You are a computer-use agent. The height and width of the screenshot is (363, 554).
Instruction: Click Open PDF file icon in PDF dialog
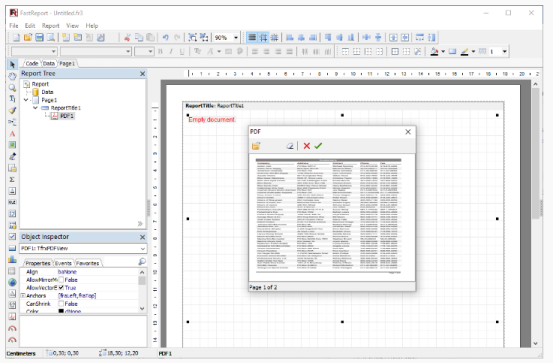pos(256,146)
